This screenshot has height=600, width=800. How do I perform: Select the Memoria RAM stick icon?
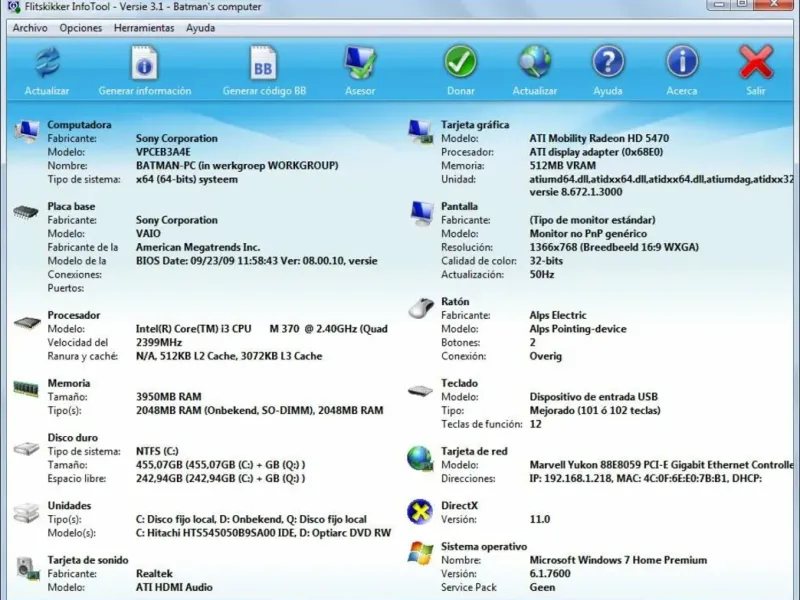click(x=26, y=389)
